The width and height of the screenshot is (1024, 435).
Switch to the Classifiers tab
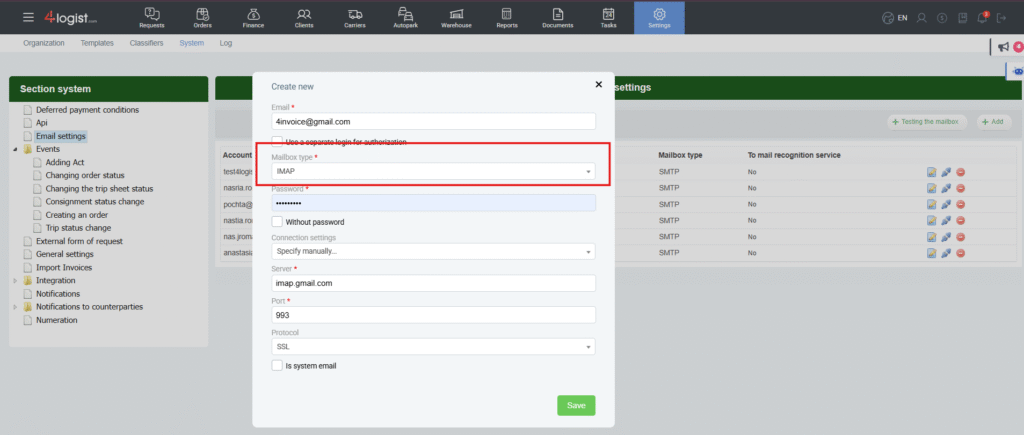[149, 44]
